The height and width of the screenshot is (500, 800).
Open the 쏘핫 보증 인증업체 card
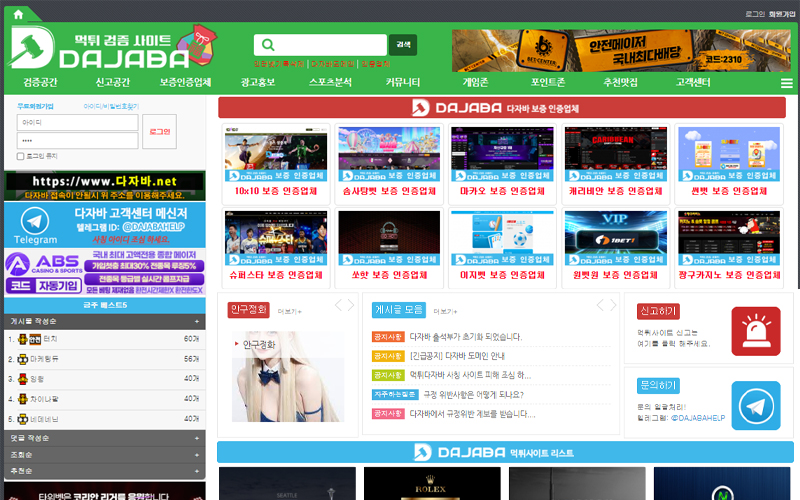(389, 247)
